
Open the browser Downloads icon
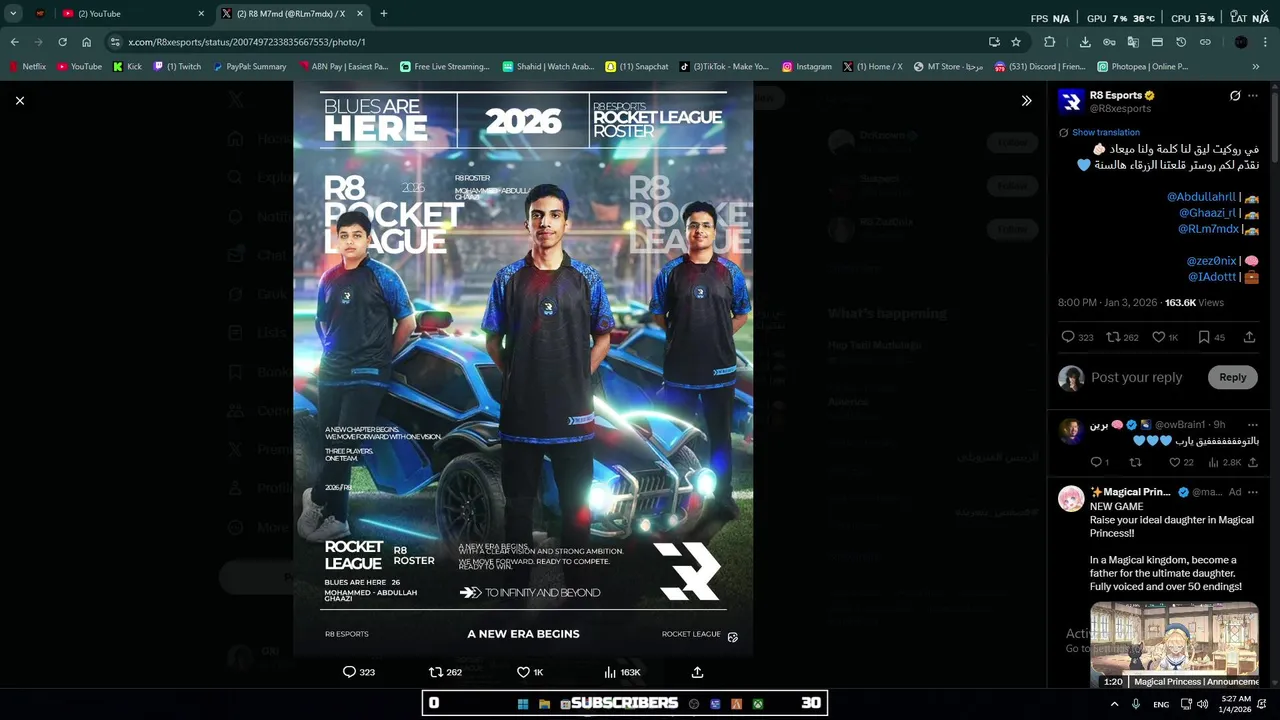1085,42
